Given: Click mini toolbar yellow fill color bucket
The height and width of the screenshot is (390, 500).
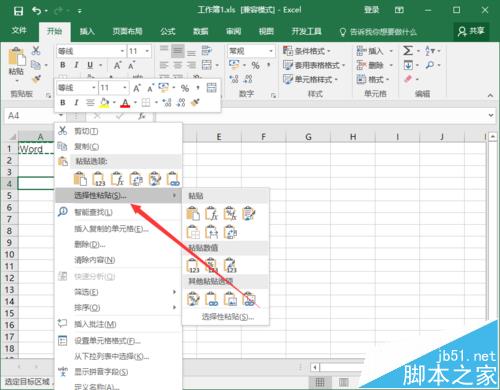Looking at the screenshot, I should [104, 102].
